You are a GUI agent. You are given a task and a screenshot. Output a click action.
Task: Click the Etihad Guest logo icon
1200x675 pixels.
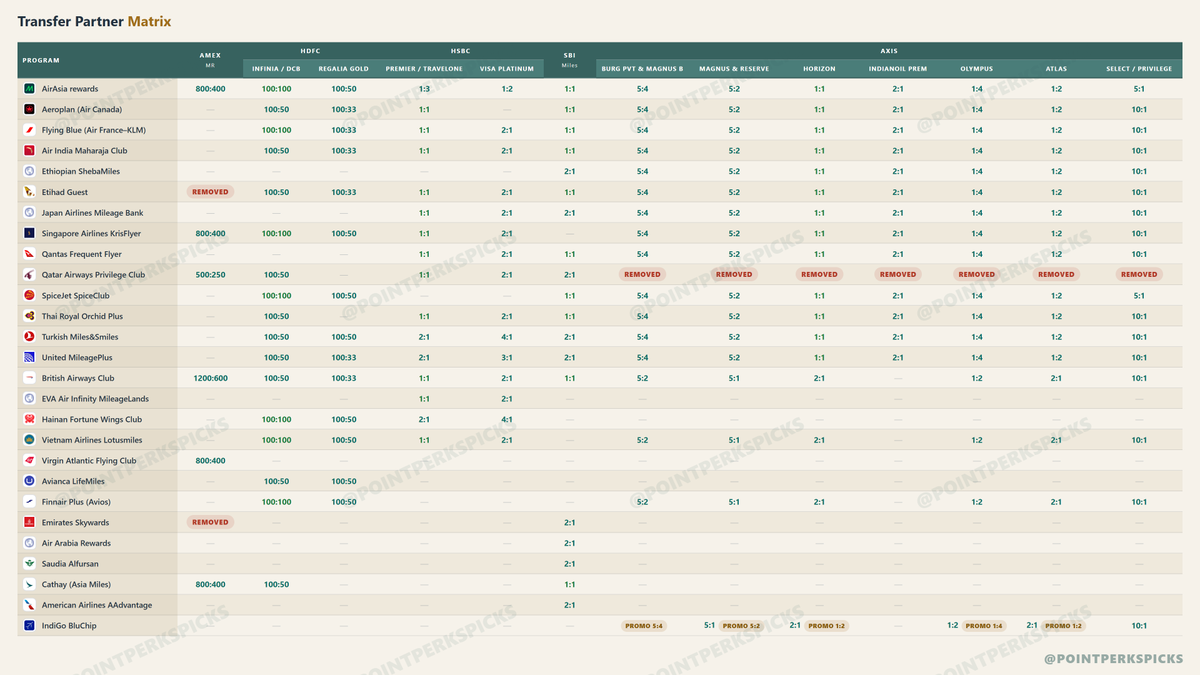pos(30,192)
